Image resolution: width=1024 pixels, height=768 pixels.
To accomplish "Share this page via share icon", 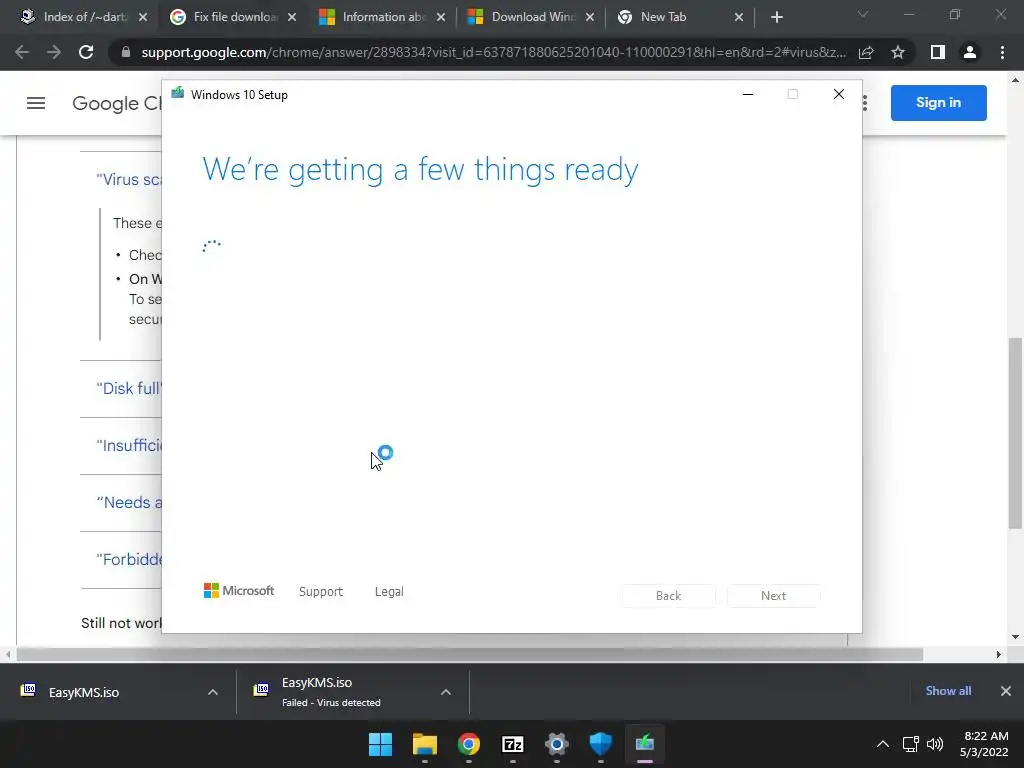I will [x=866, y=52].
